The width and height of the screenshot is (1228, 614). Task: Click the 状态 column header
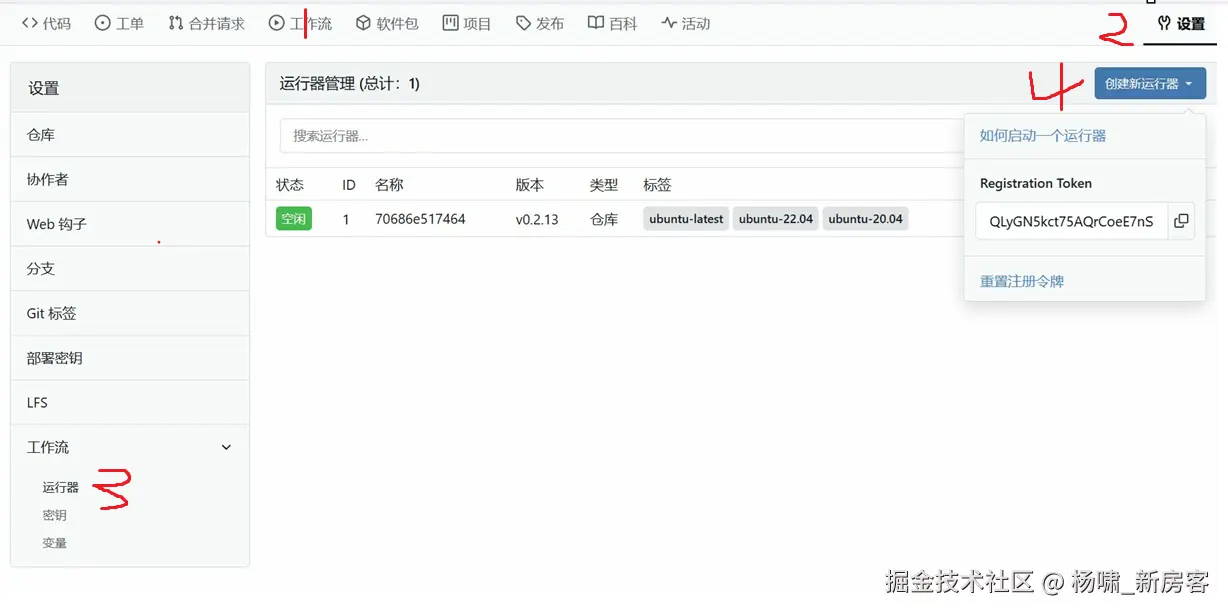pos(290,185)
